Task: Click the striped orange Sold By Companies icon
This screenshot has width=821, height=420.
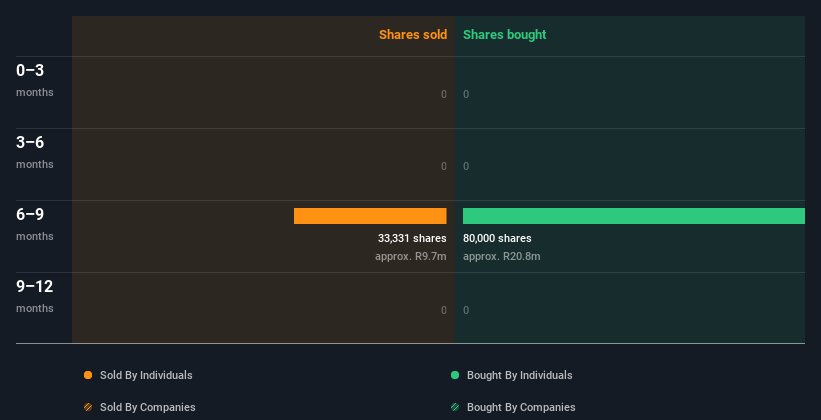Action: coord(88,407)
